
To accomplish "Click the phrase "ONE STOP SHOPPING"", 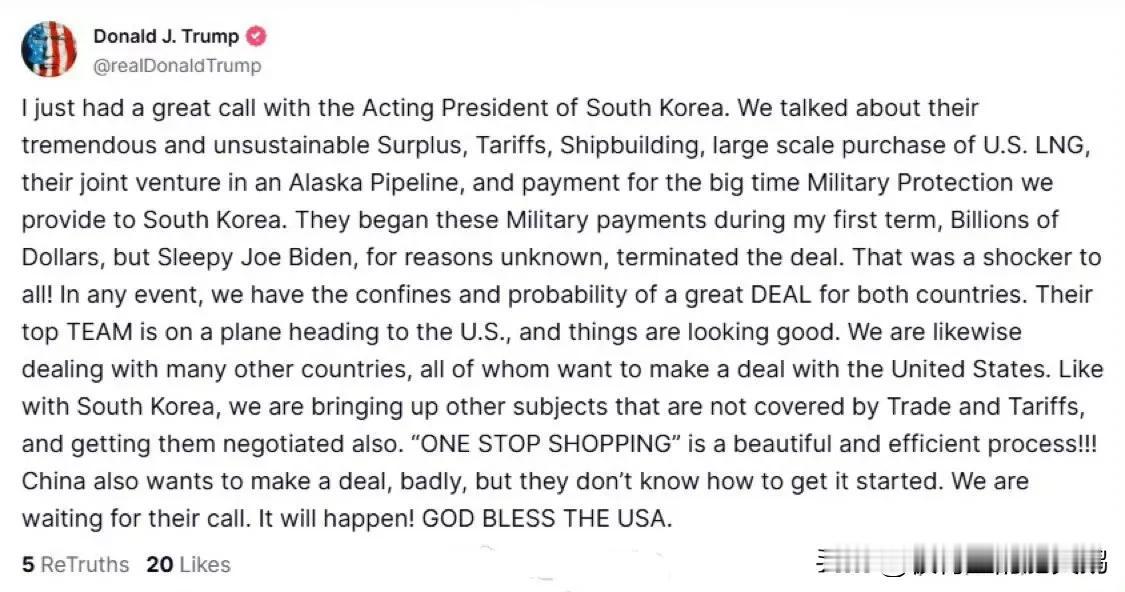I will click(546, 443).
